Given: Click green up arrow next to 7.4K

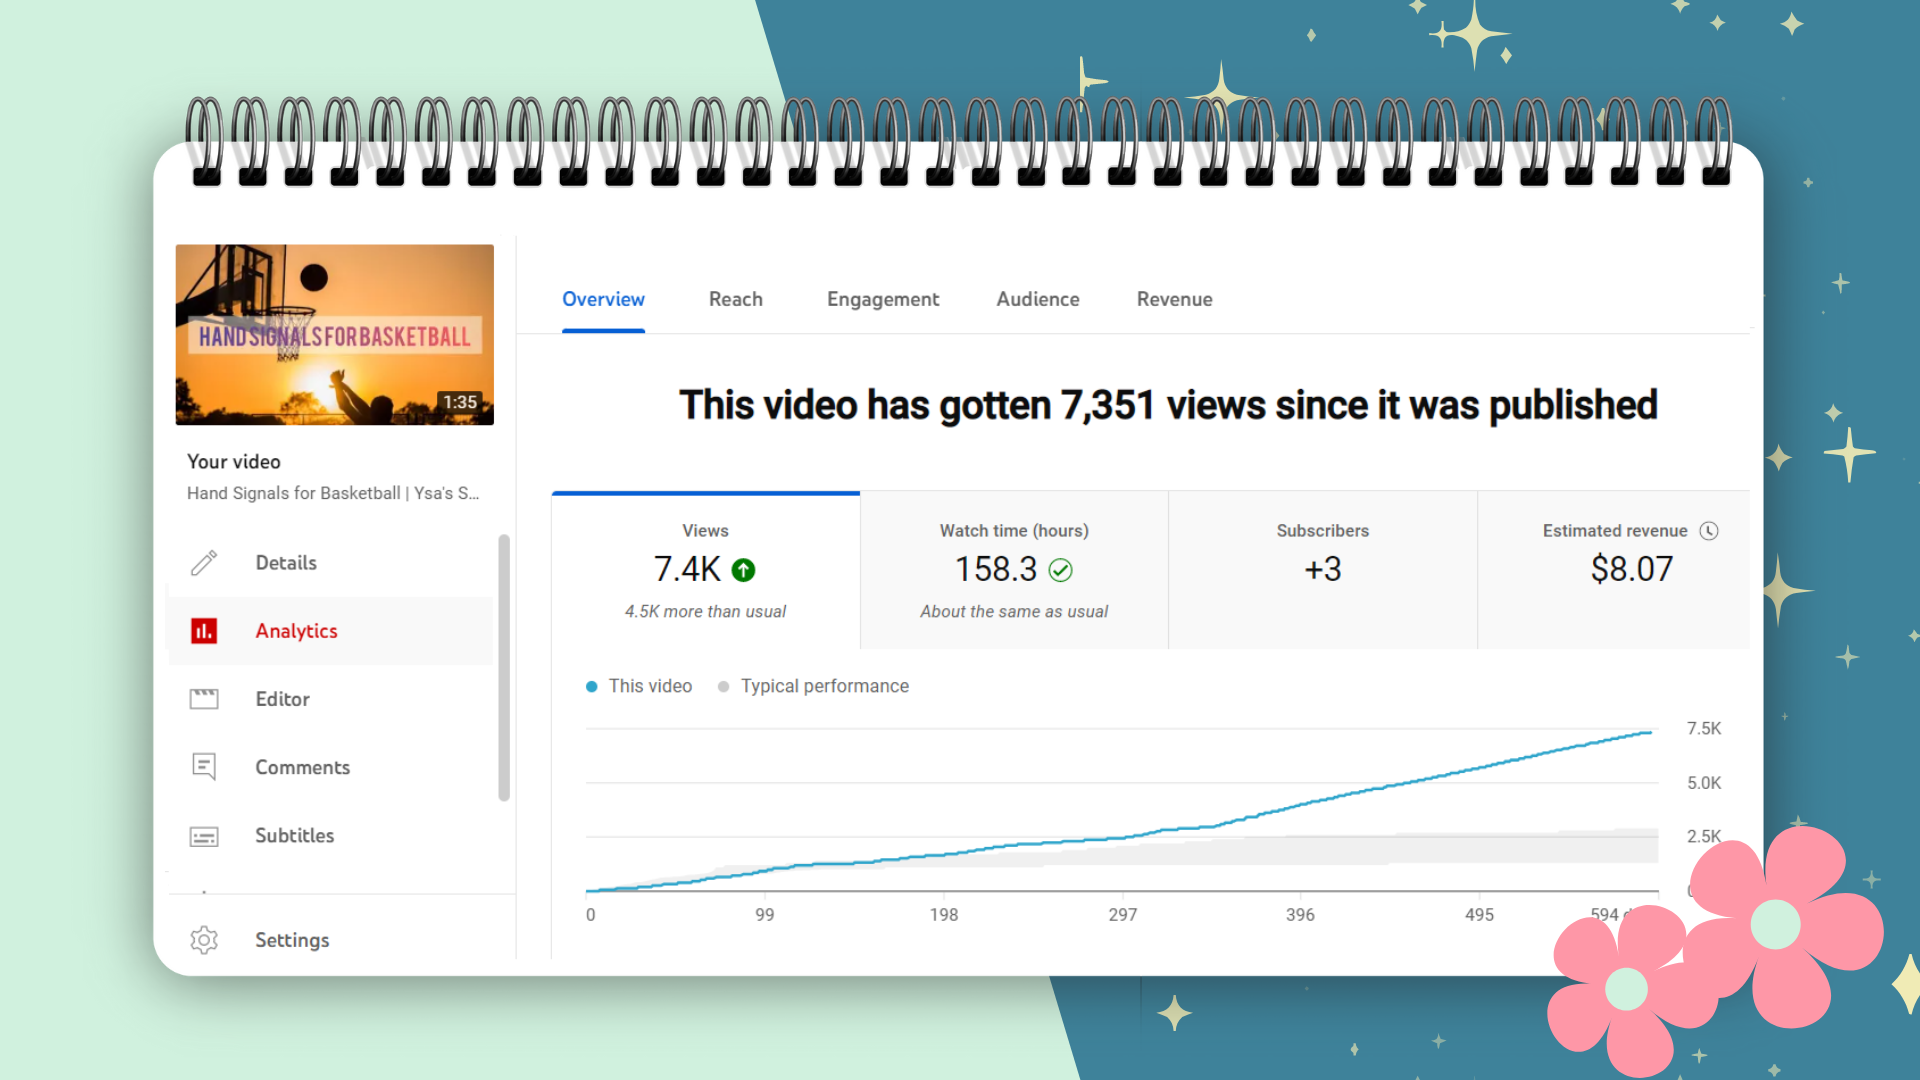Looking at the screenshot, I should tap(743, 570).
